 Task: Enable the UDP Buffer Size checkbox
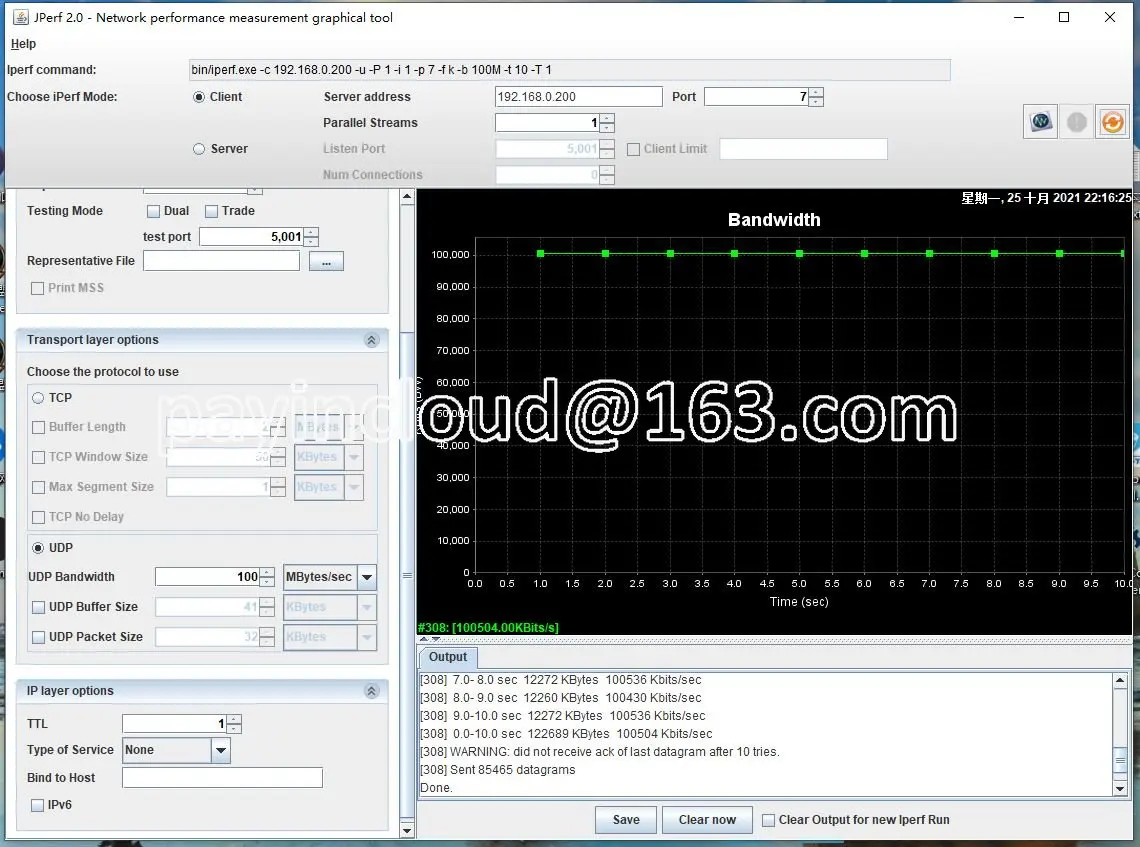pos(39,607)
